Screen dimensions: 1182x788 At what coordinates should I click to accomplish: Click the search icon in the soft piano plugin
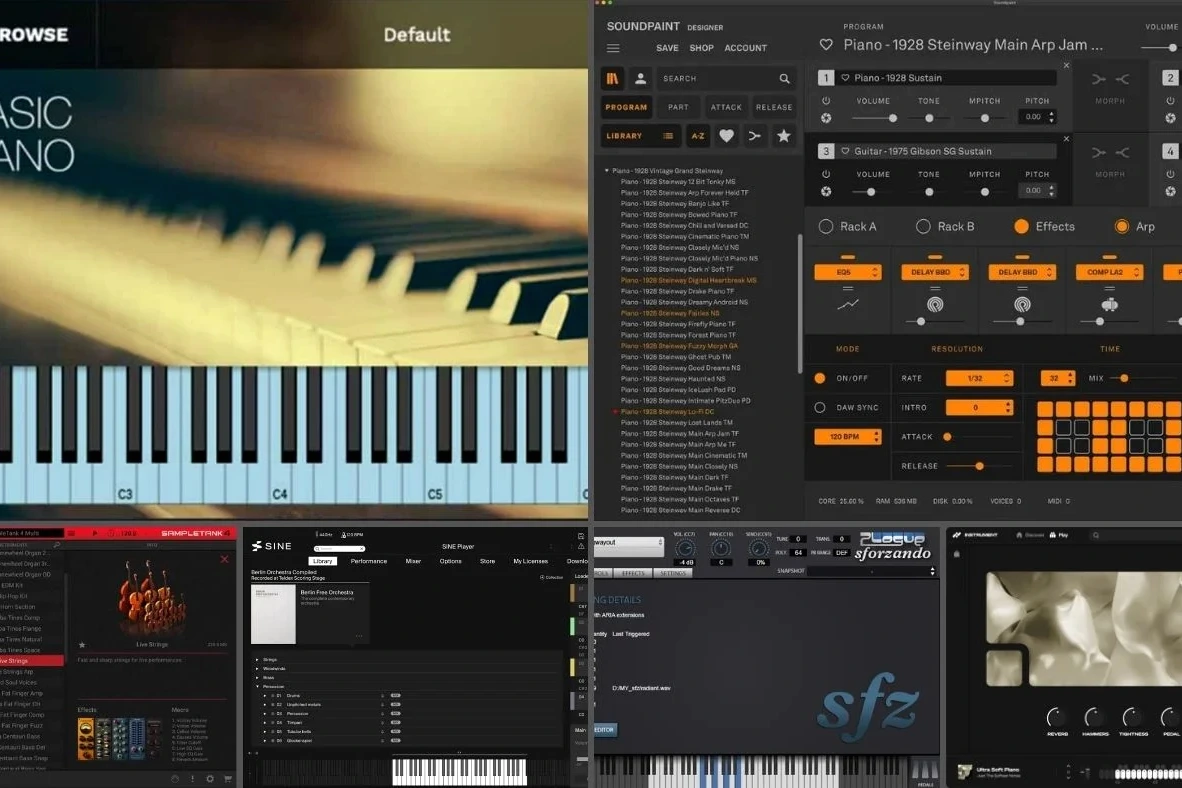[x=1095, y=535]
